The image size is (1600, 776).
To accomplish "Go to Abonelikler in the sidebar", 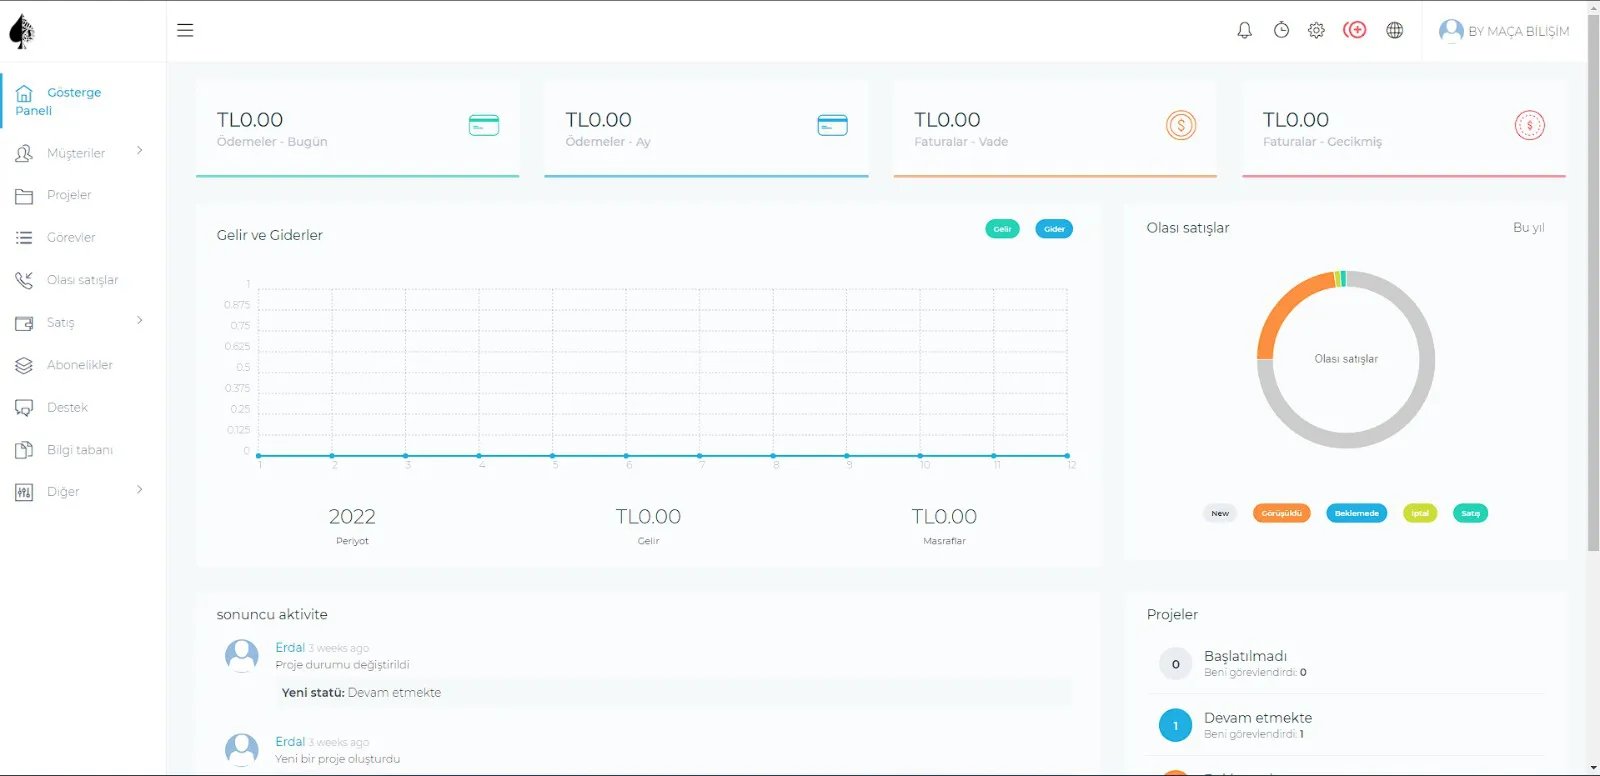I will tap(79, 365).
